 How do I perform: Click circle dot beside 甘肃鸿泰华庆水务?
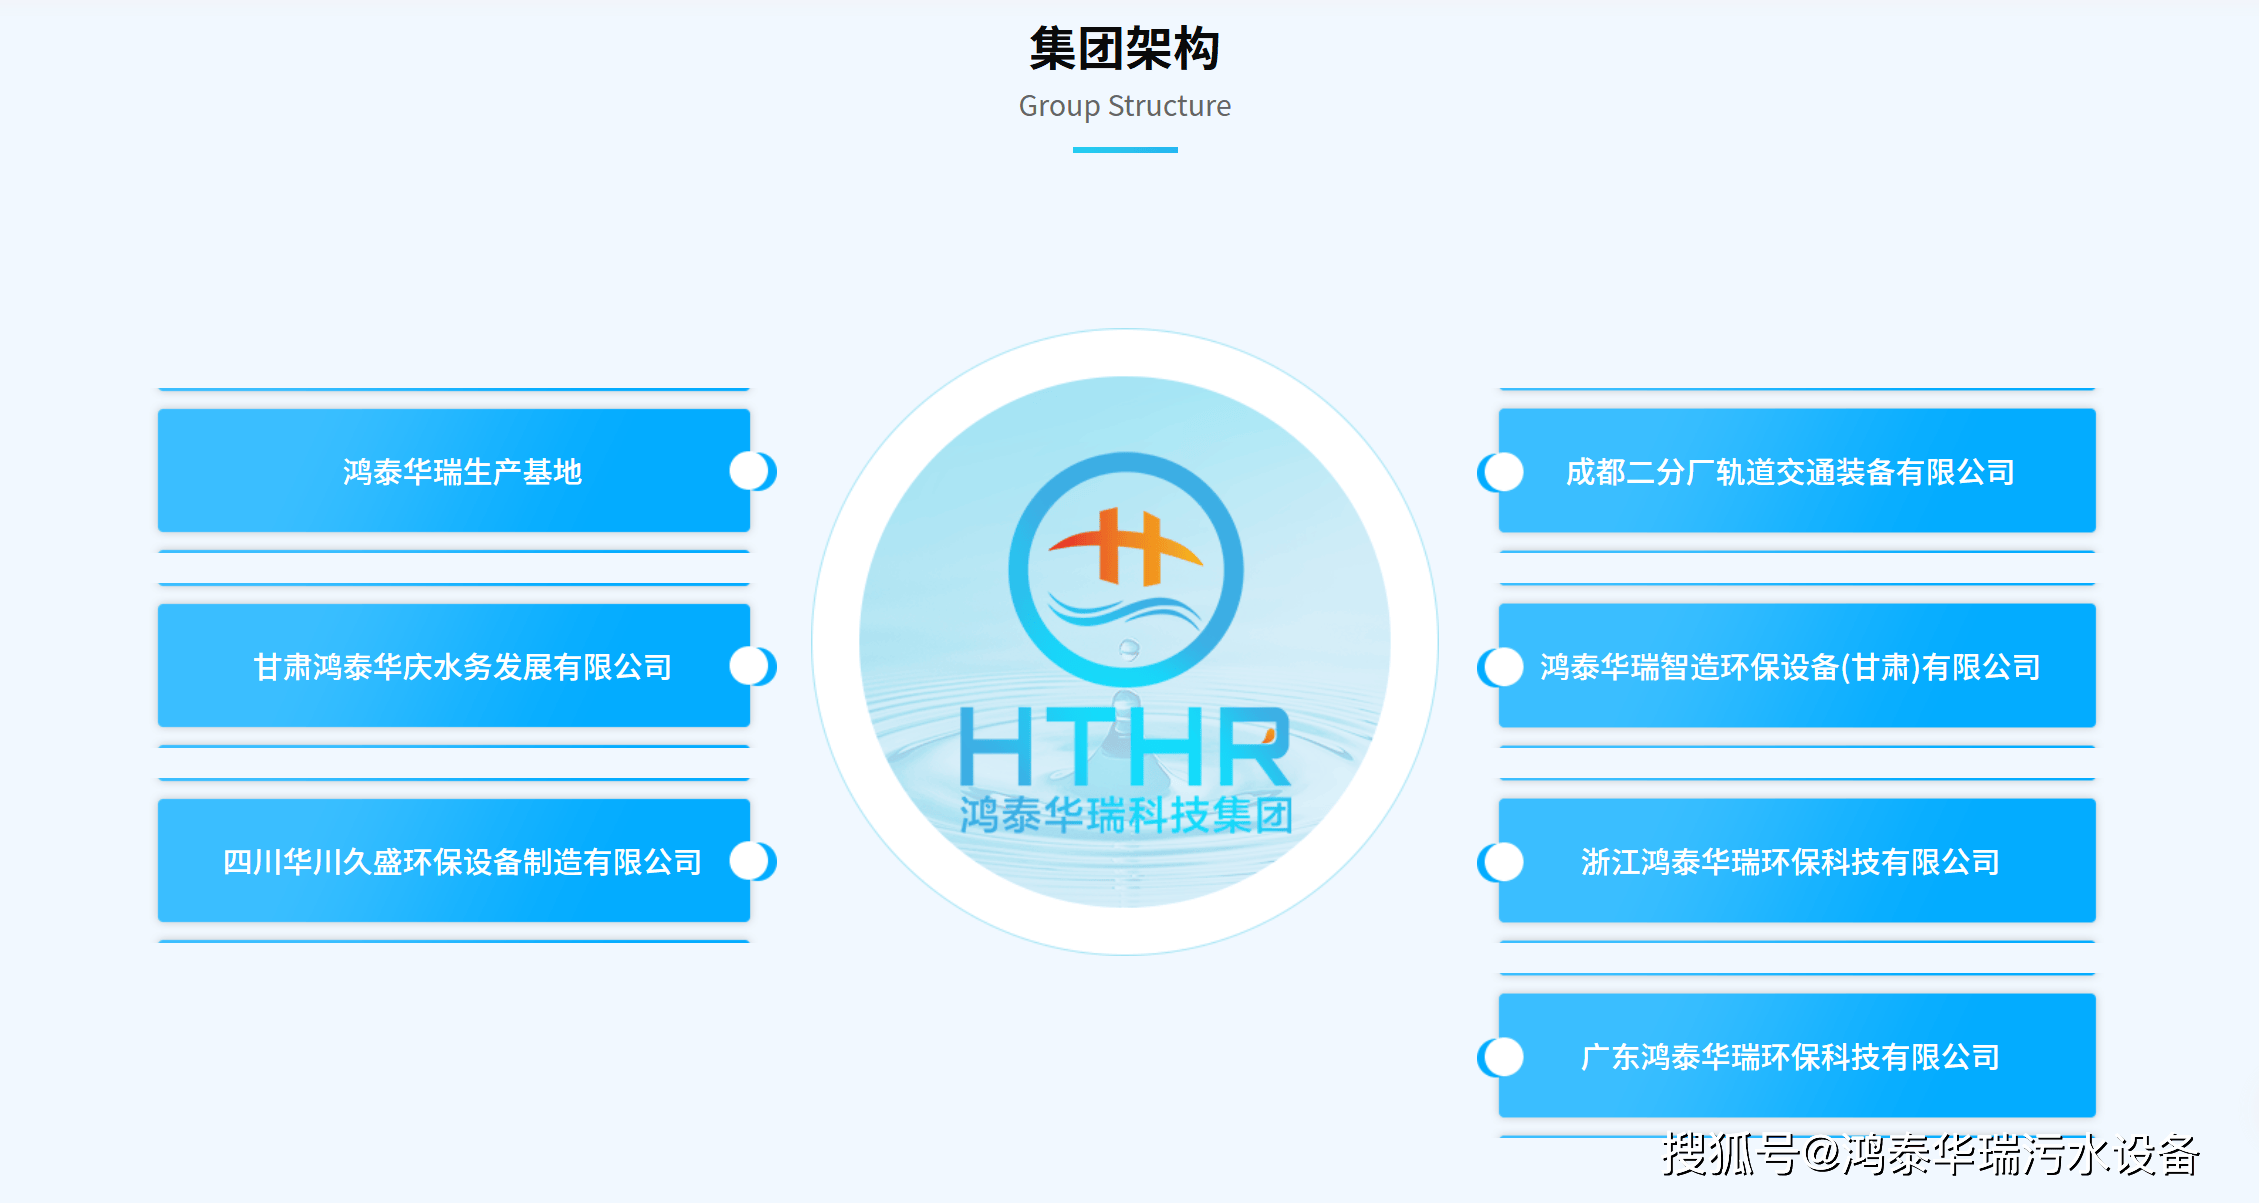750,666
